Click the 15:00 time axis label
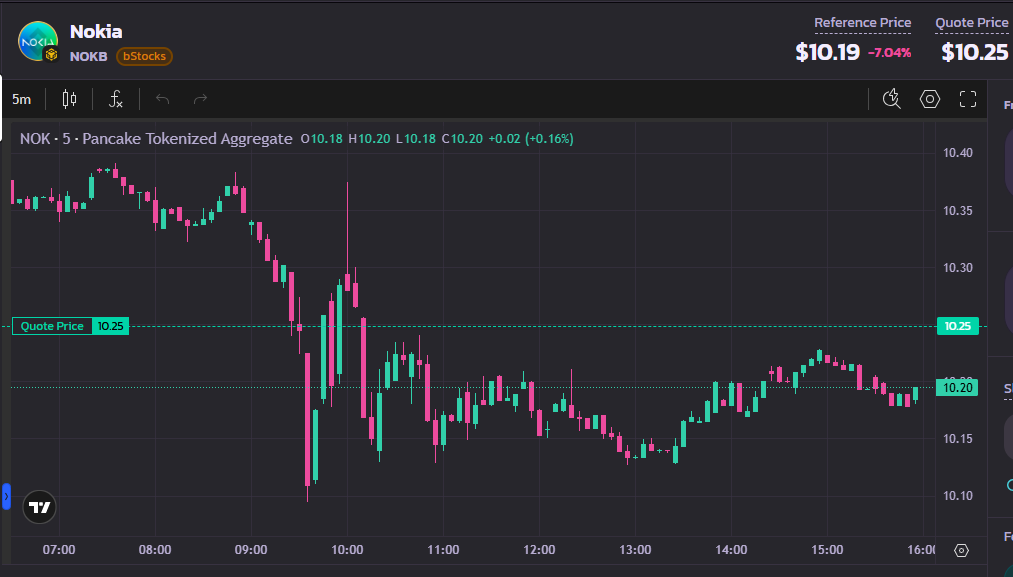The width and height of the screenshot is (1013, 577). (827, 550)
